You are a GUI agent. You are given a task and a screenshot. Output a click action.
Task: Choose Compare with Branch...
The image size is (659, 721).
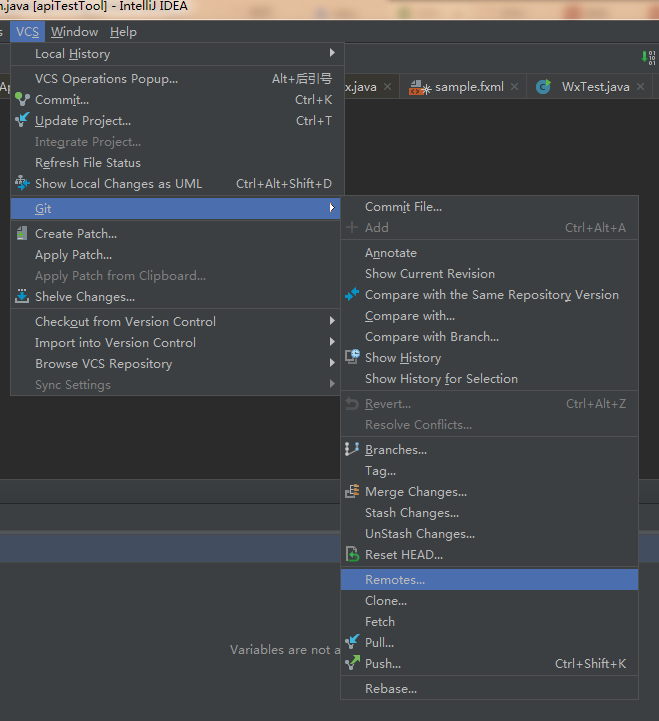(489, 337)
